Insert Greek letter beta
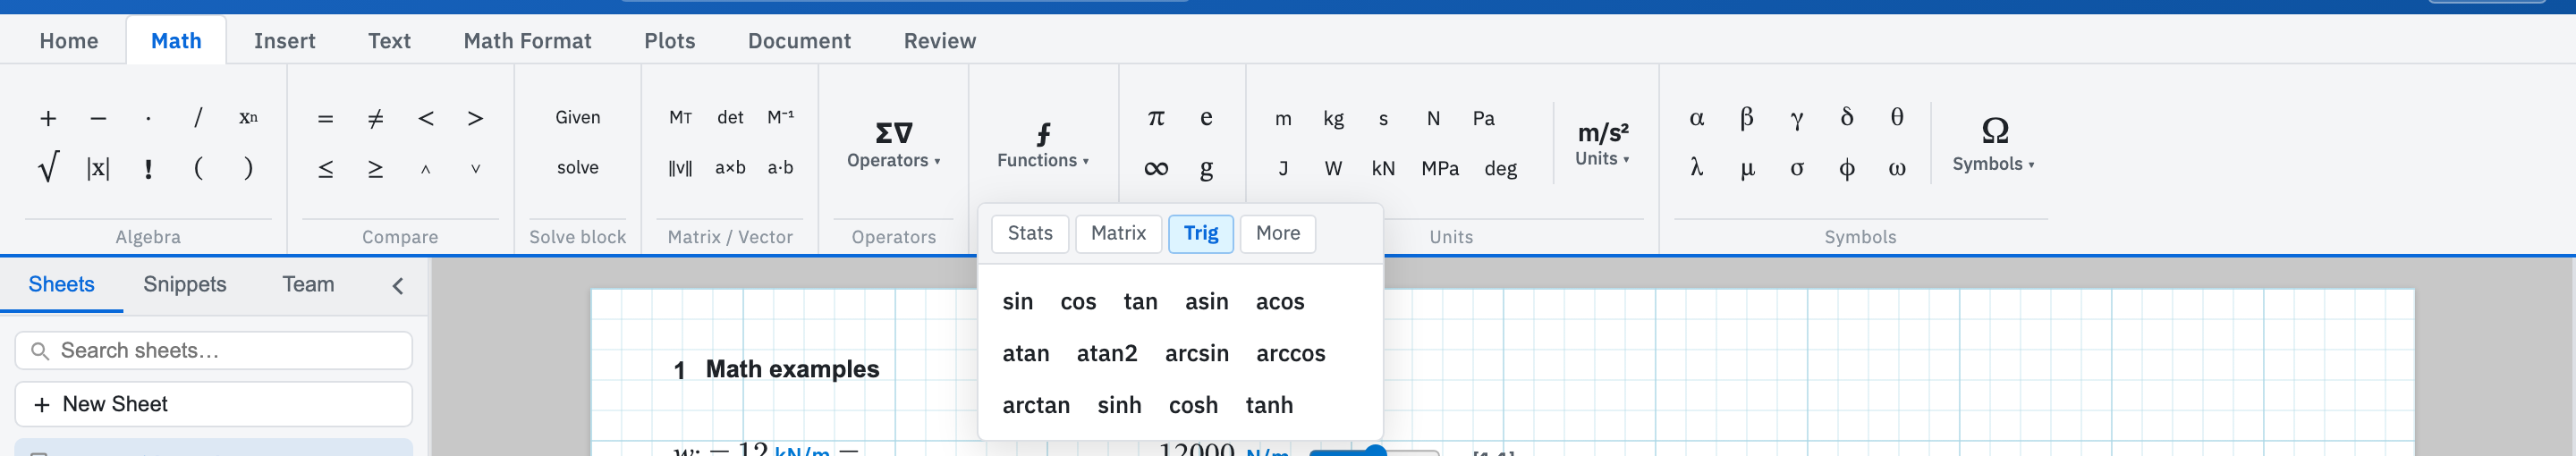2576x456 pixels. (x=1747, y=118)
